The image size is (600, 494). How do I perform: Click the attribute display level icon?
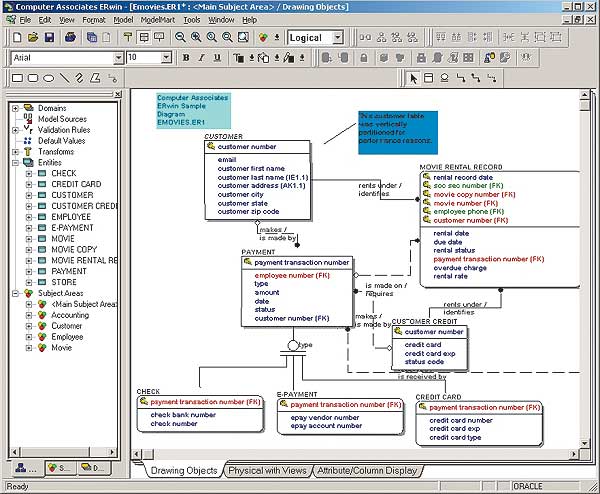click(144, 37)
